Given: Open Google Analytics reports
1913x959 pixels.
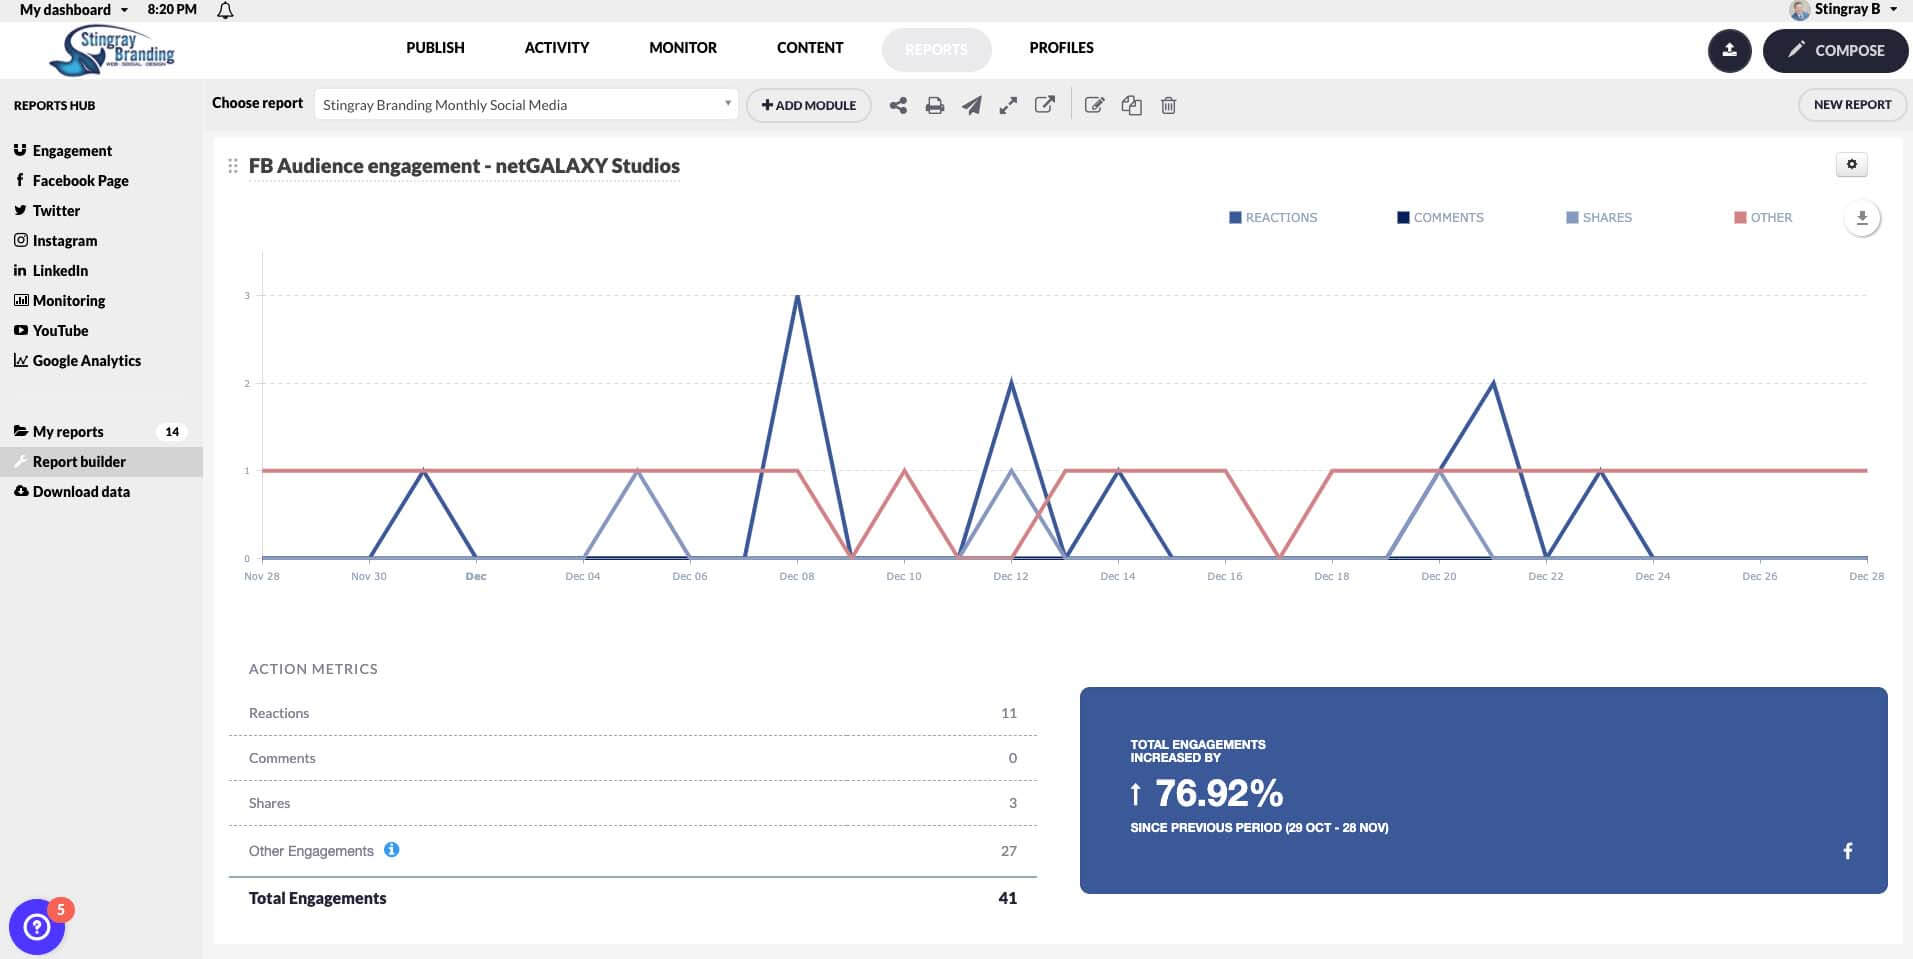Looking at the screenshot, I should pyautogui.click(x=86, y=361).
